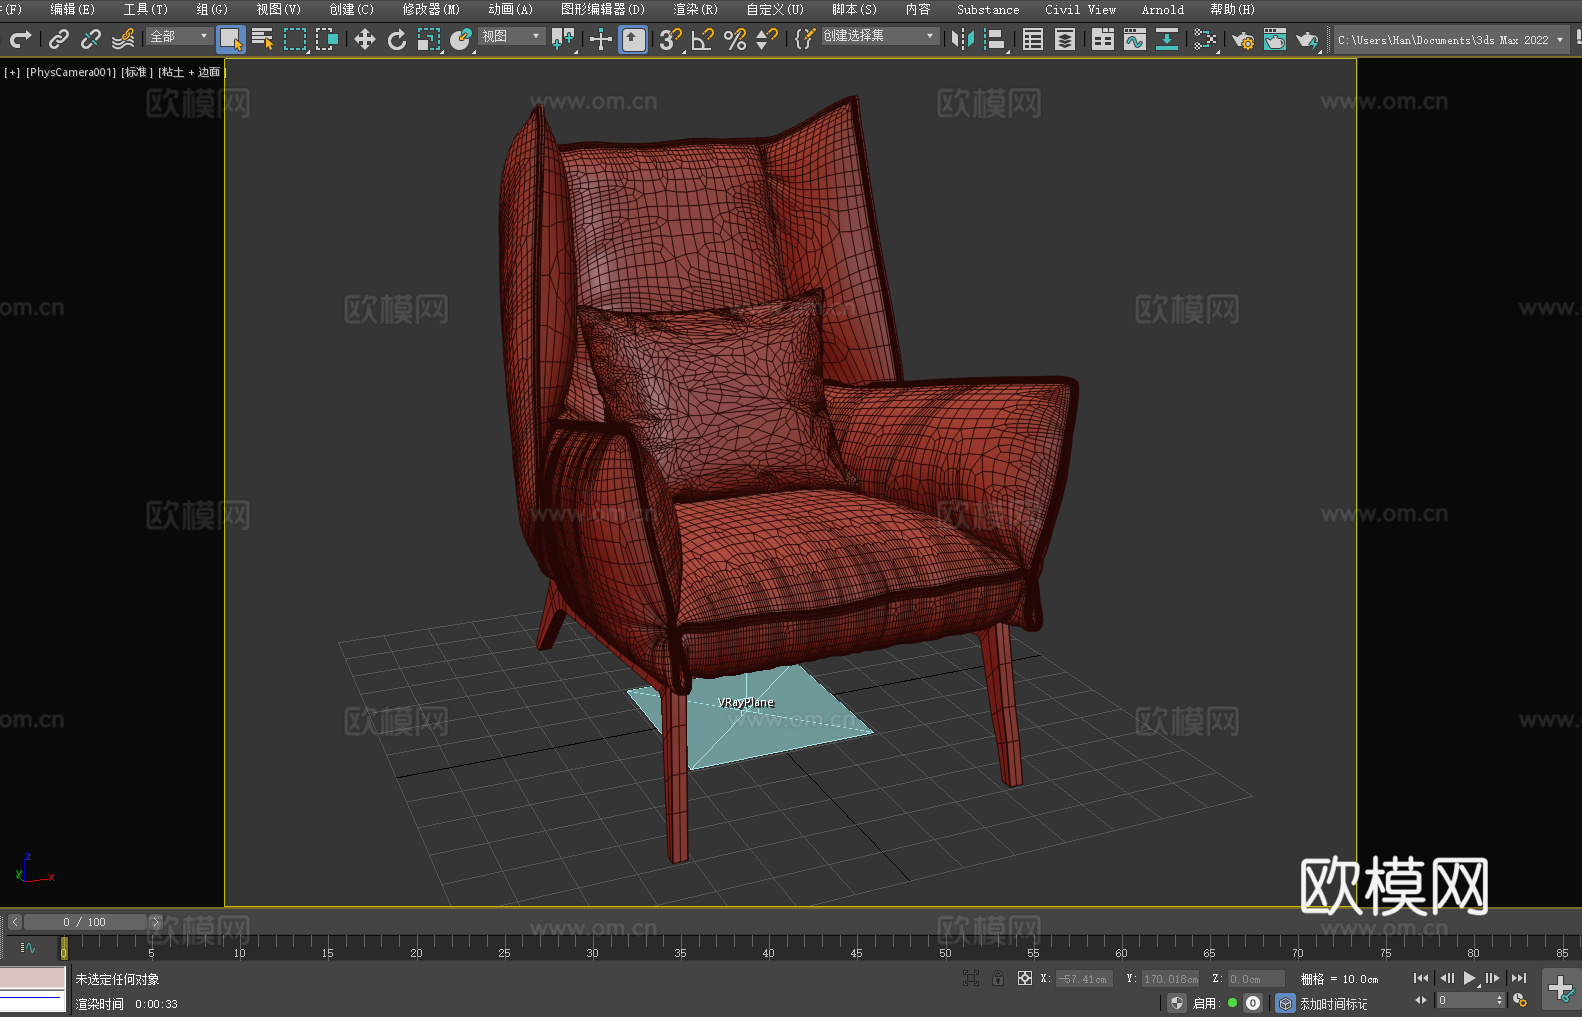Choose Rectangular Selection Region tool
The height and width of the screenshot is (1017, 1582).
coord(295,39)
